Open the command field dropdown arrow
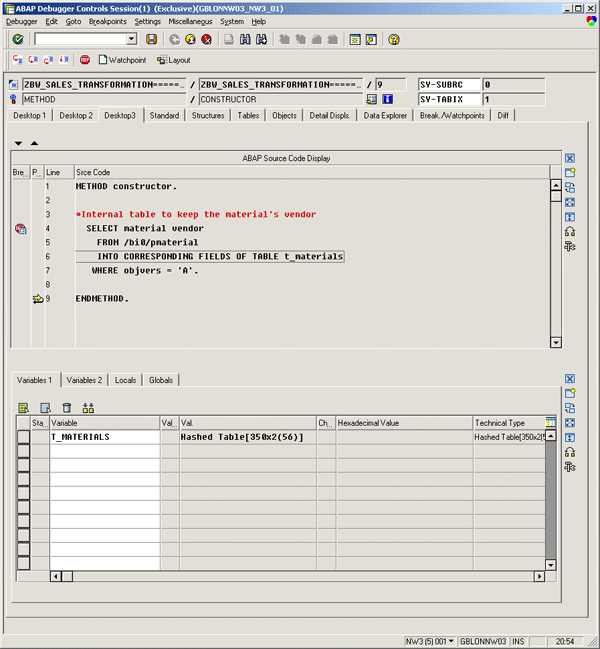The width and height of the screenshot is (600, 649). point(131,39)
